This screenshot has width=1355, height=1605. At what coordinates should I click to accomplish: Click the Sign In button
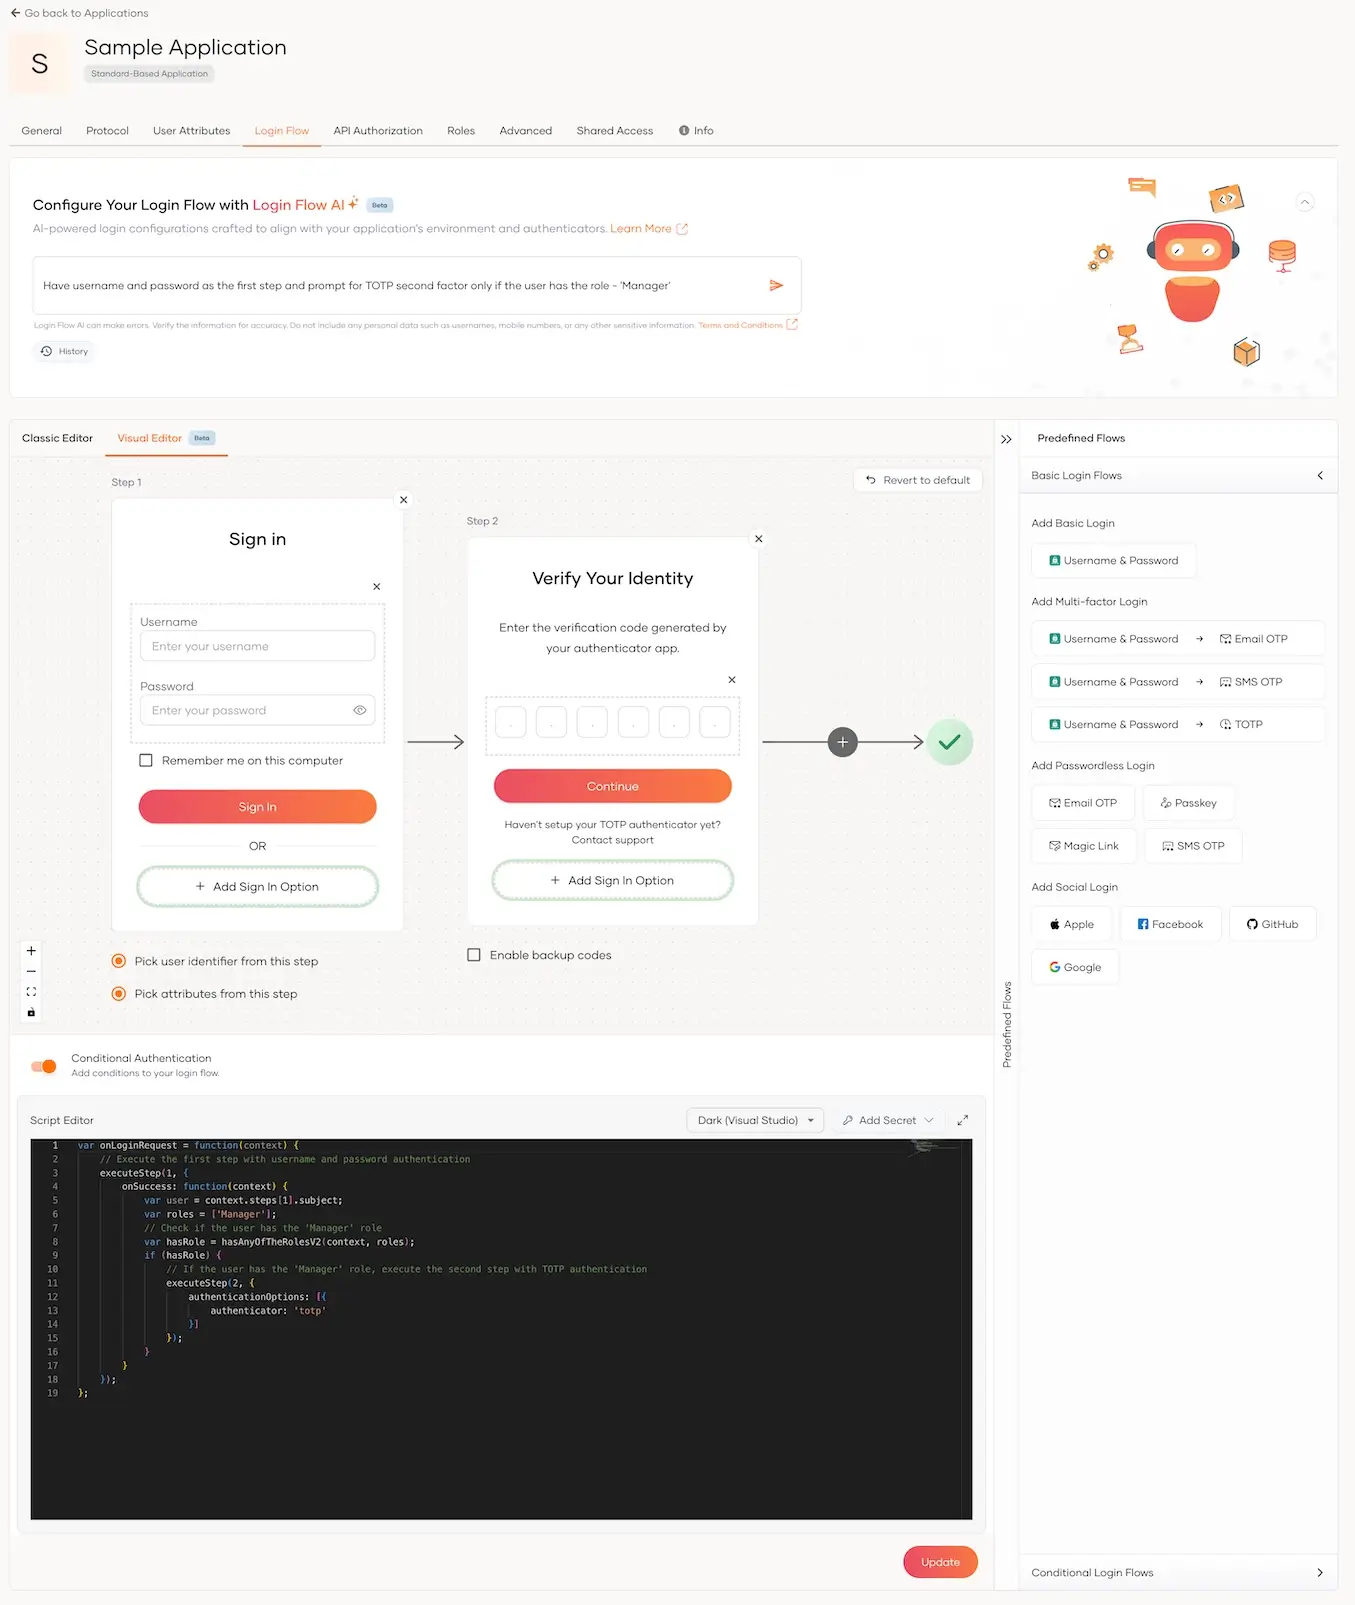pos(258,807)
